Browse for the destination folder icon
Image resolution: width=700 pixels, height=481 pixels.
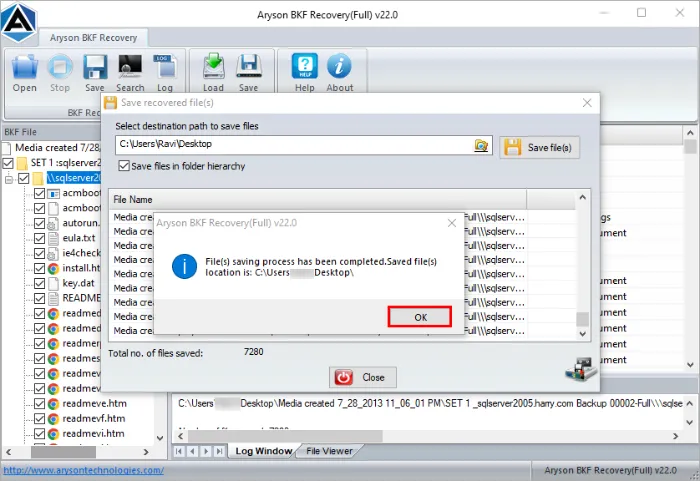pyautogui.click(x=481, y=145)
